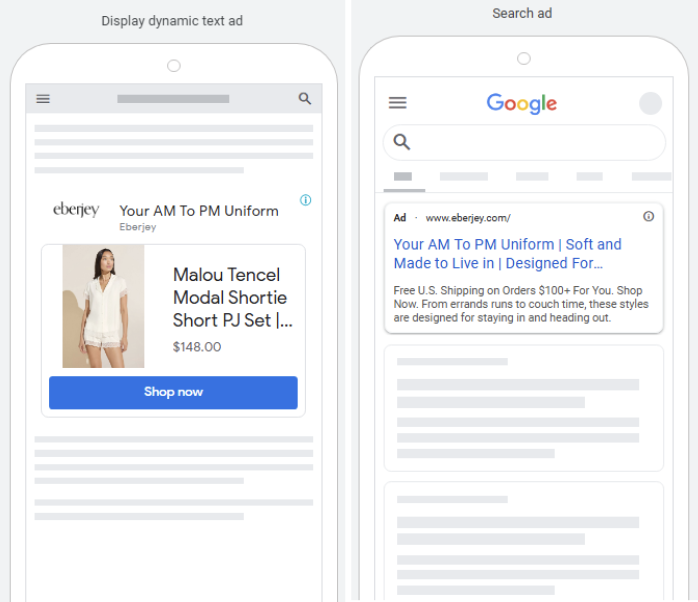Open the 'Your AM To PM Uniform | Soft and' ad headline link
The height and width of the screenshot is (602, 698).
pyautogui.click(x=507, y=254)
